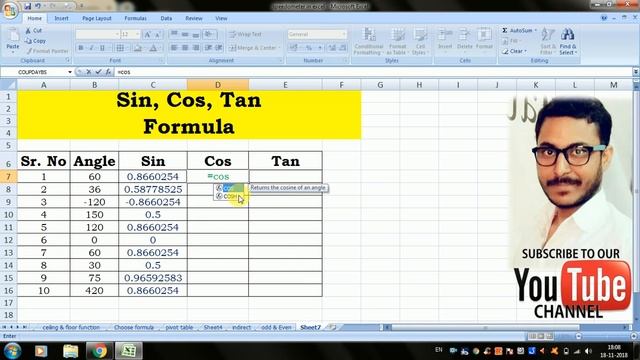Viewport: 640px width, 360px height.
Task: Select COS in the autocomplete list
Action: tap(229, 188)
